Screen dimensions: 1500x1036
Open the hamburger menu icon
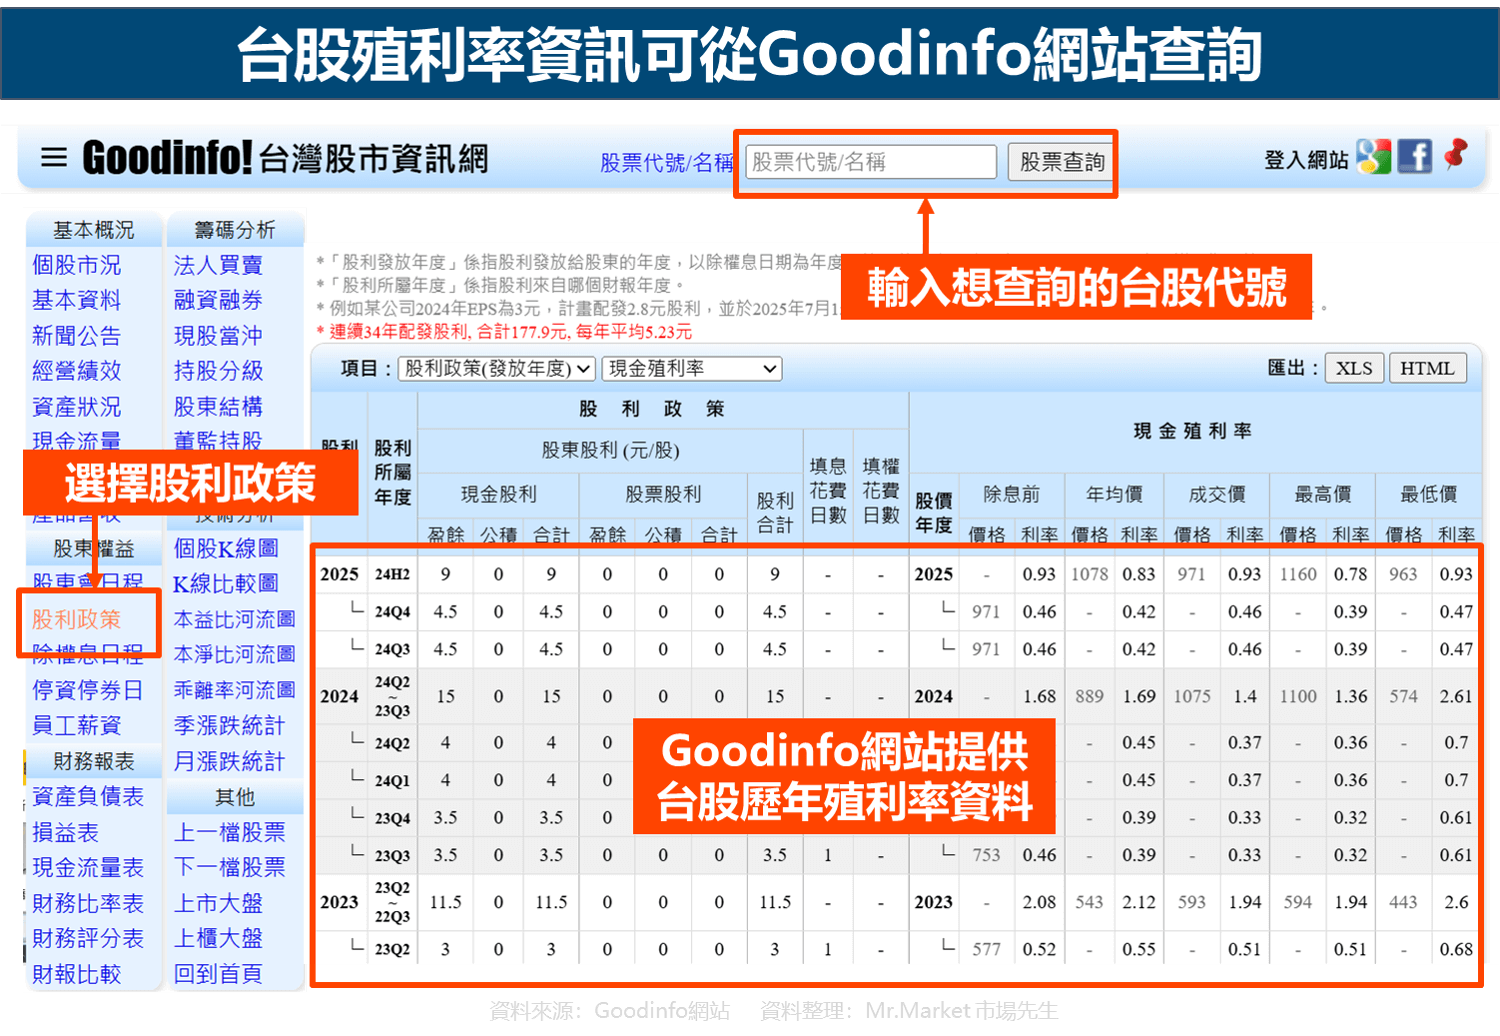pos(53,158)
